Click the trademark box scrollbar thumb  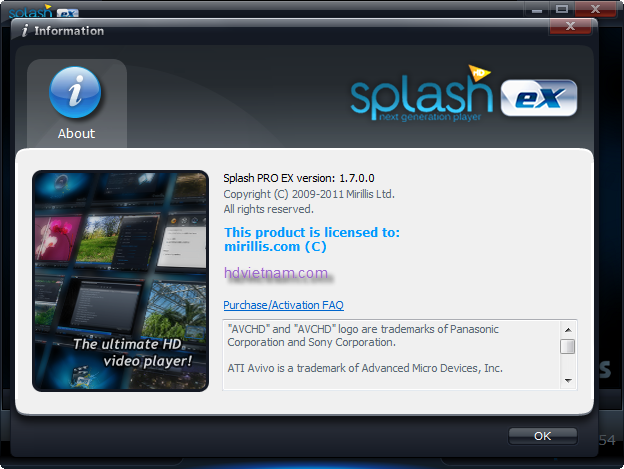[567, 346]
